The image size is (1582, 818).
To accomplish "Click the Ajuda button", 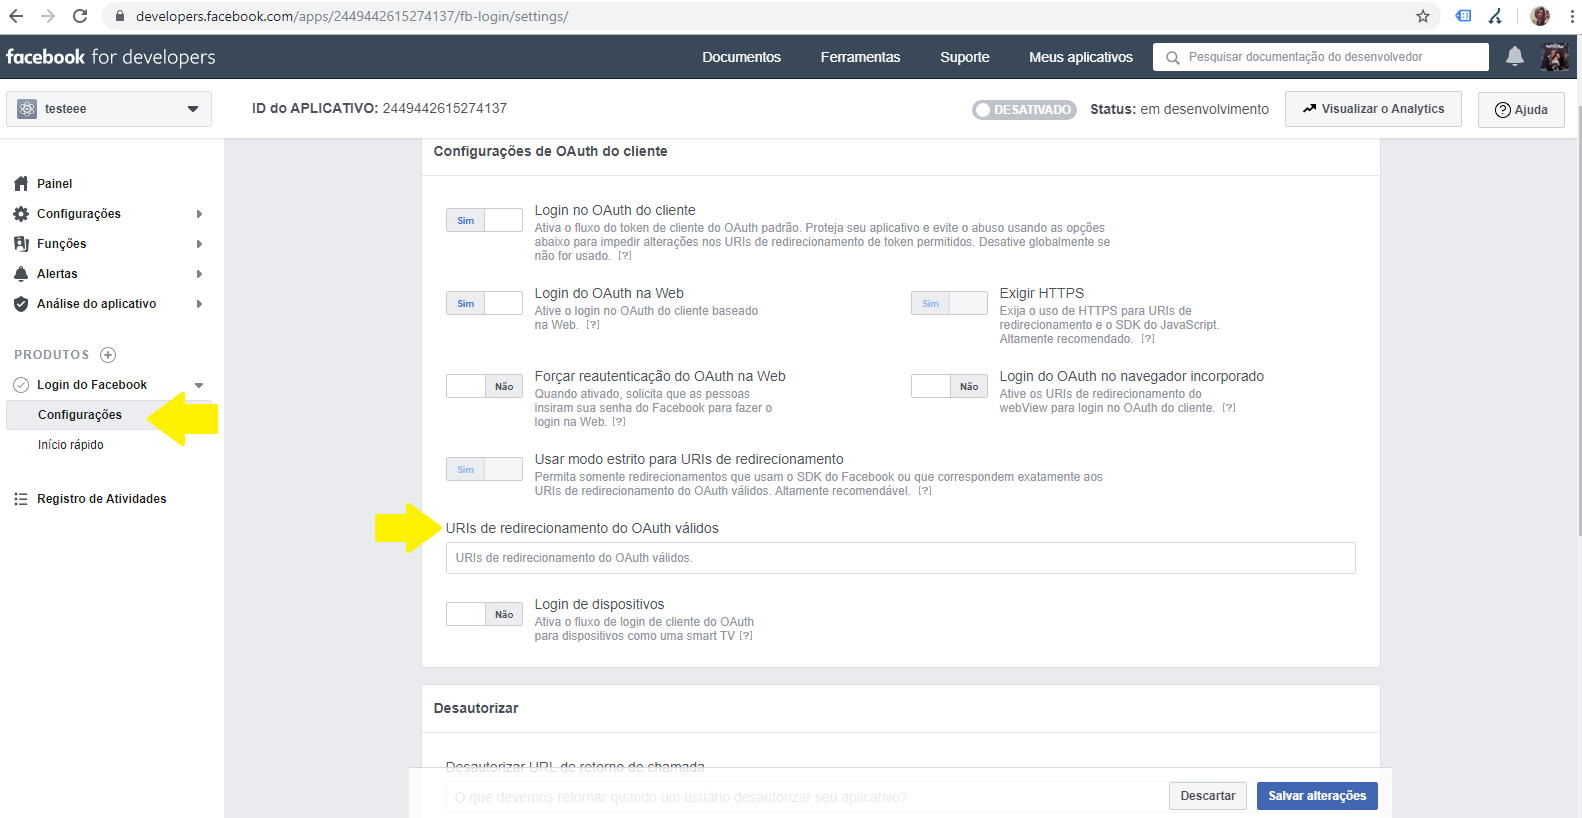I will (1521, 109).
